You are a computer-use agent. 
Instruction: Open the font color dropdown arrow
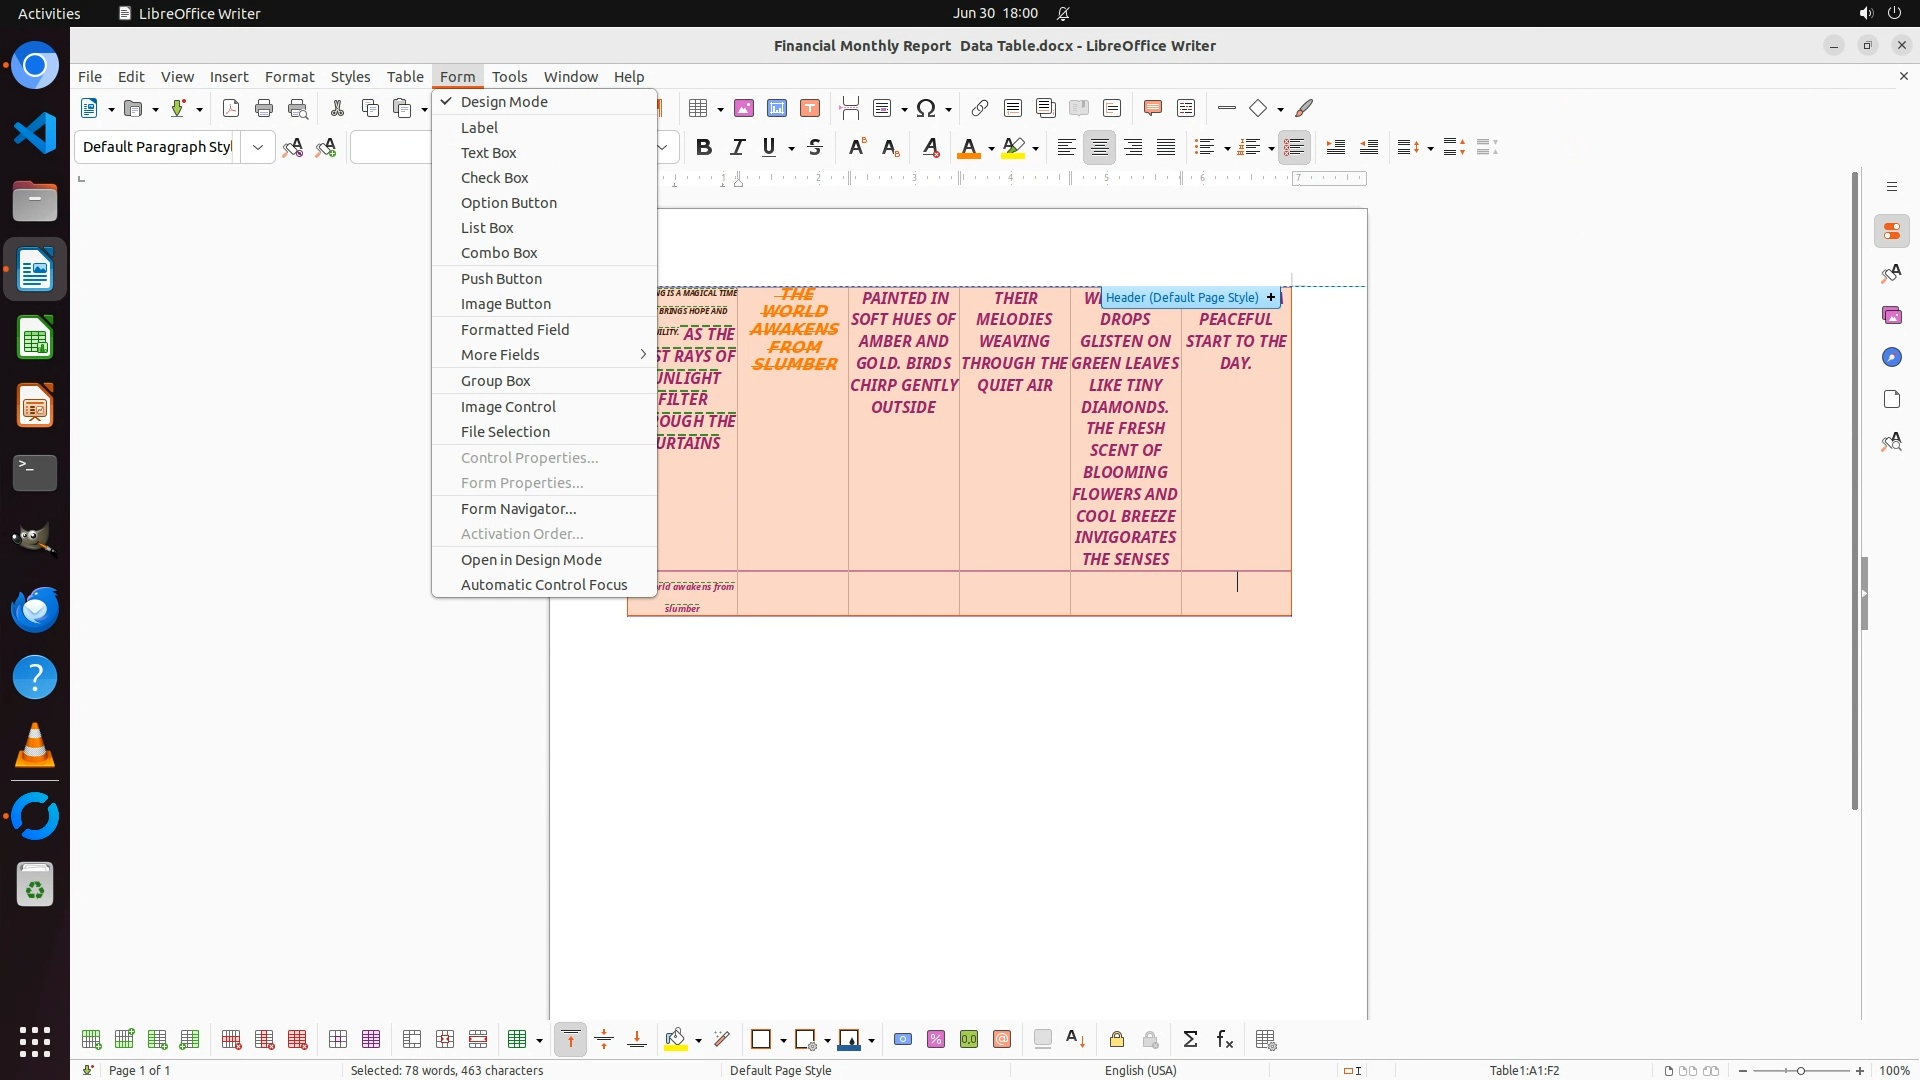(x=991, y=148)
